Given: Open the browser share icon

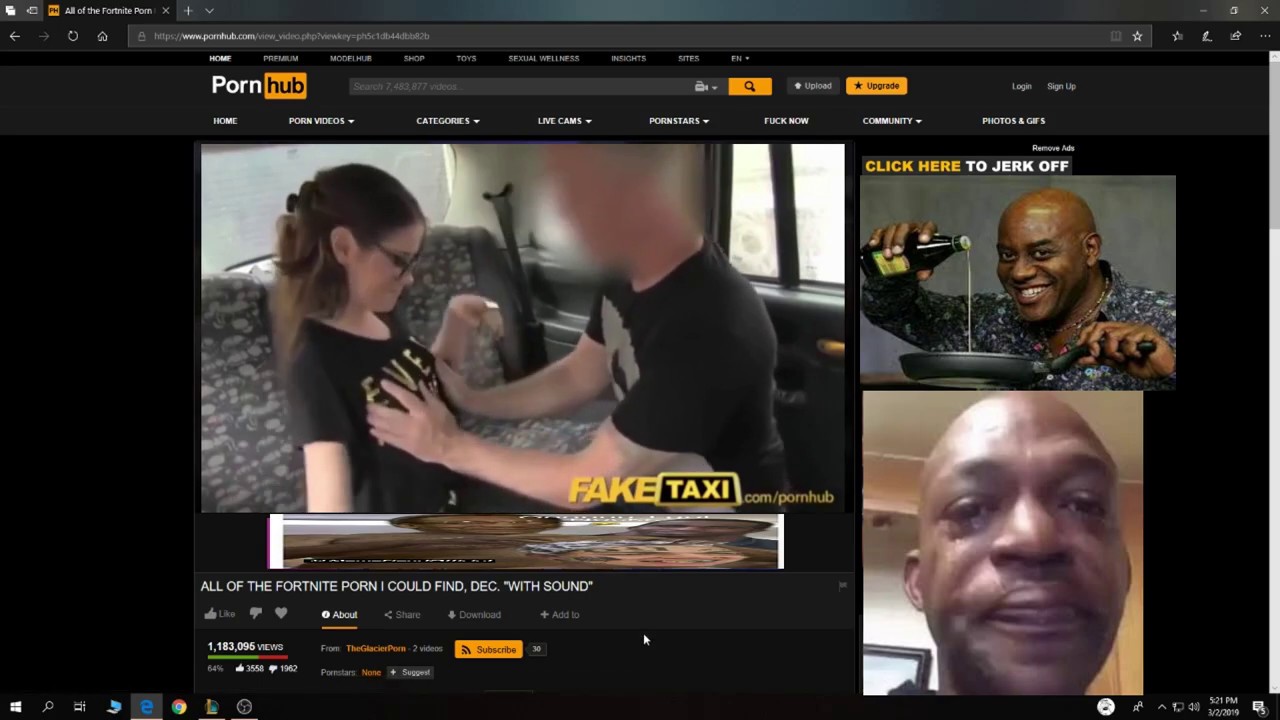Looking at the screenshot, I should (x=1236, y=36).
